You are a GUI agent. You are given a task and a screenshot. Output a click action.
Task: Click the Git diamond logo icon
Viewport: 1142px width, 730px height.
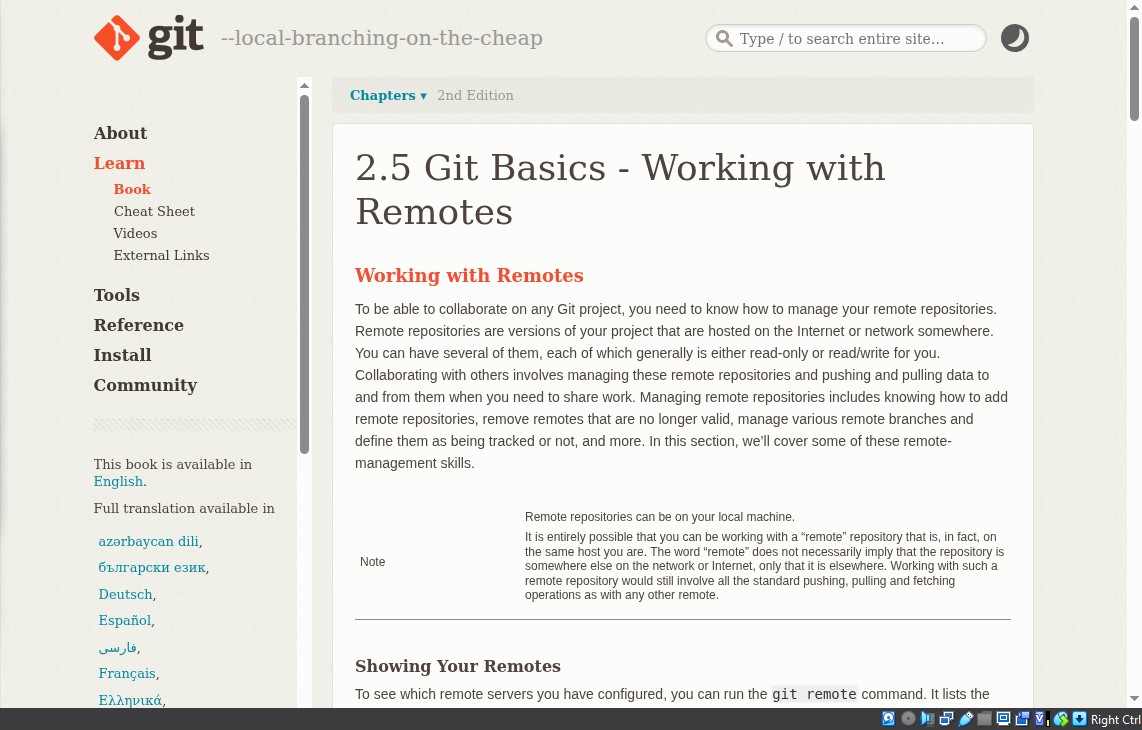[x=117, y=38]
